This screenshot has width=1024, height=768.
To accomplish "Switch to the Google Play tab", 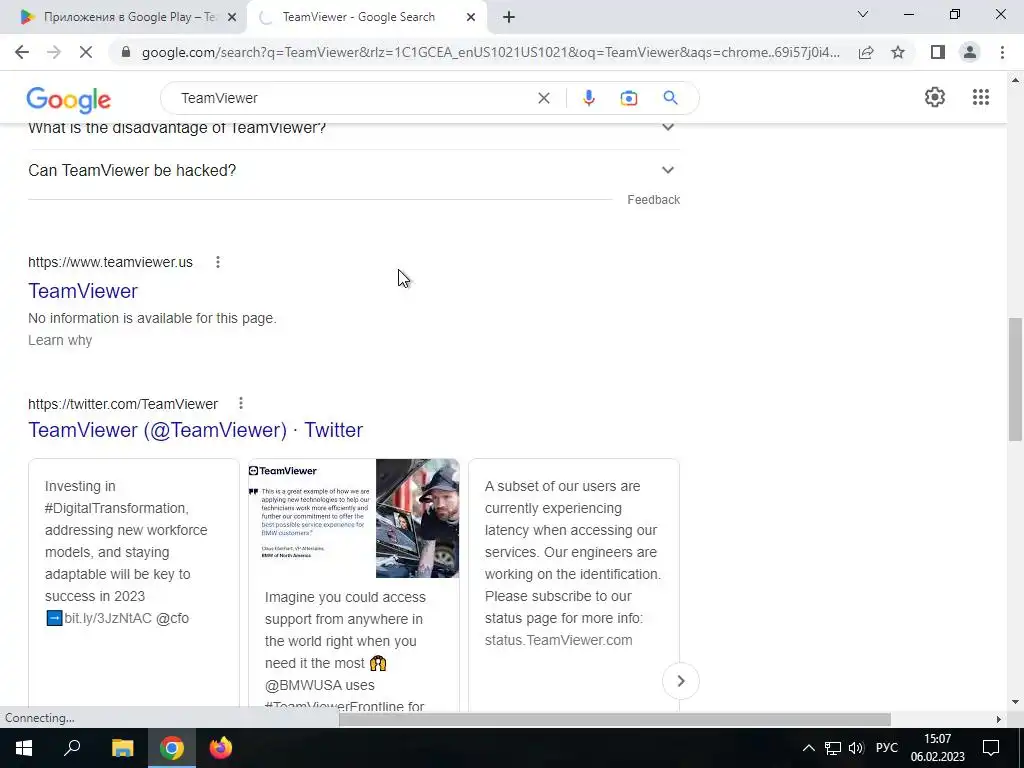I will coord(124,18).
